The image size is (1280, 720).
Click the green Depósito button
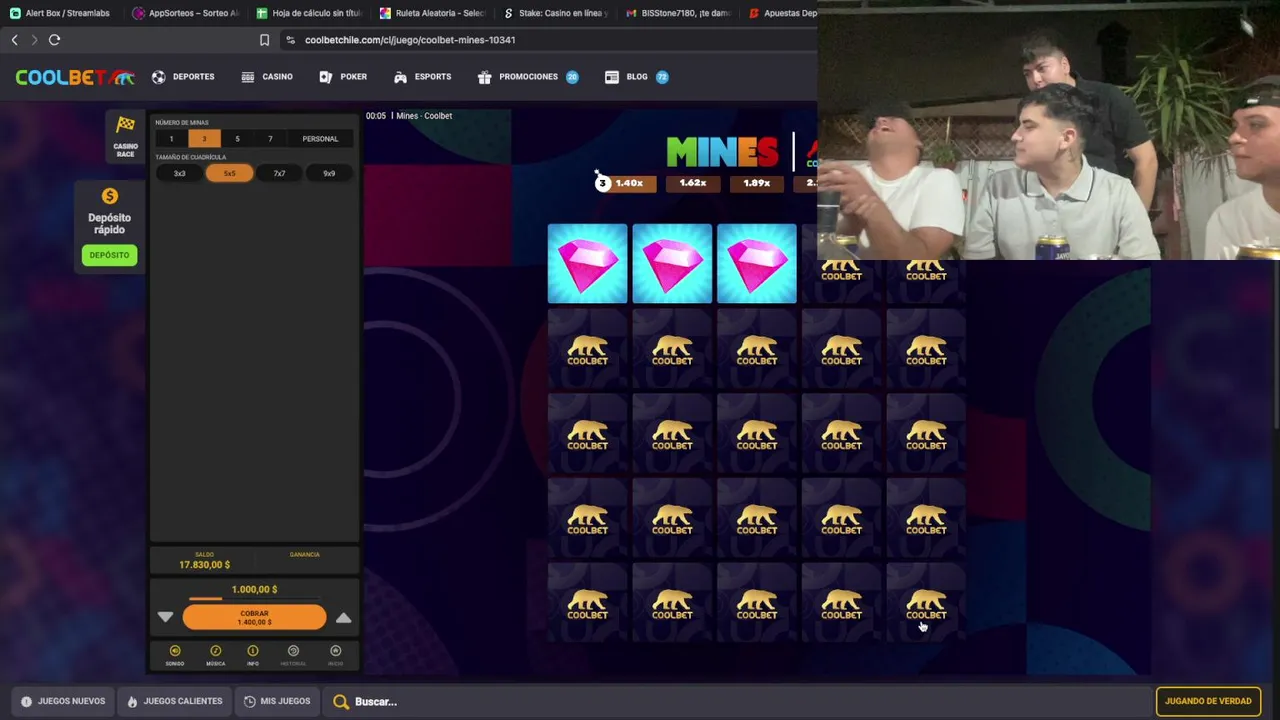[x=109, y=255]
